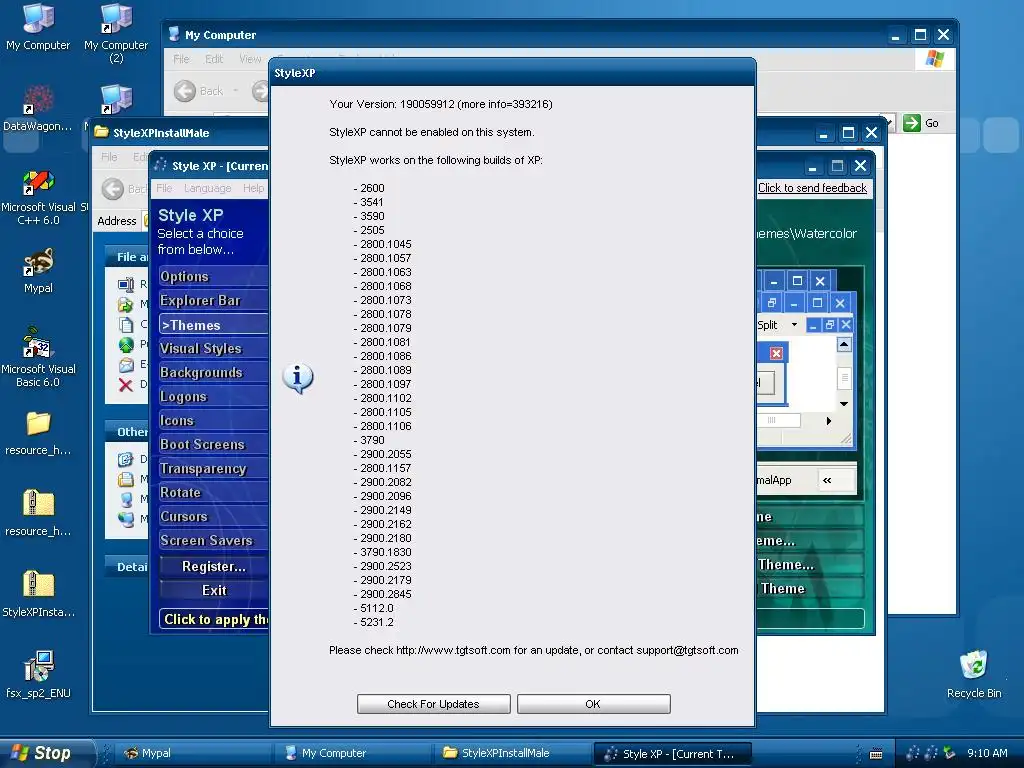Launch Mypal browser from desktop
1024x768 pixels.
pyautogui.click(x=38, y=270)
